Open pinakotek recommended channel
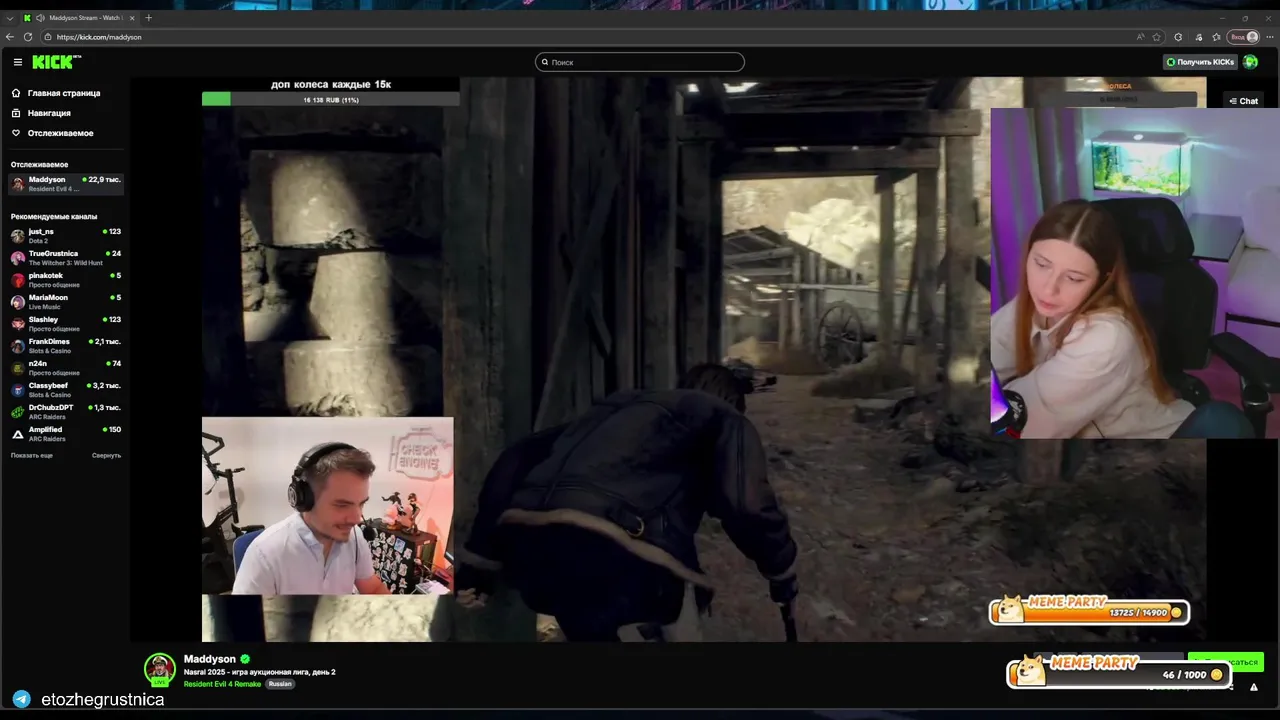Image resolution: width=1280 pixels, height=720 pixels. (65, 280)
